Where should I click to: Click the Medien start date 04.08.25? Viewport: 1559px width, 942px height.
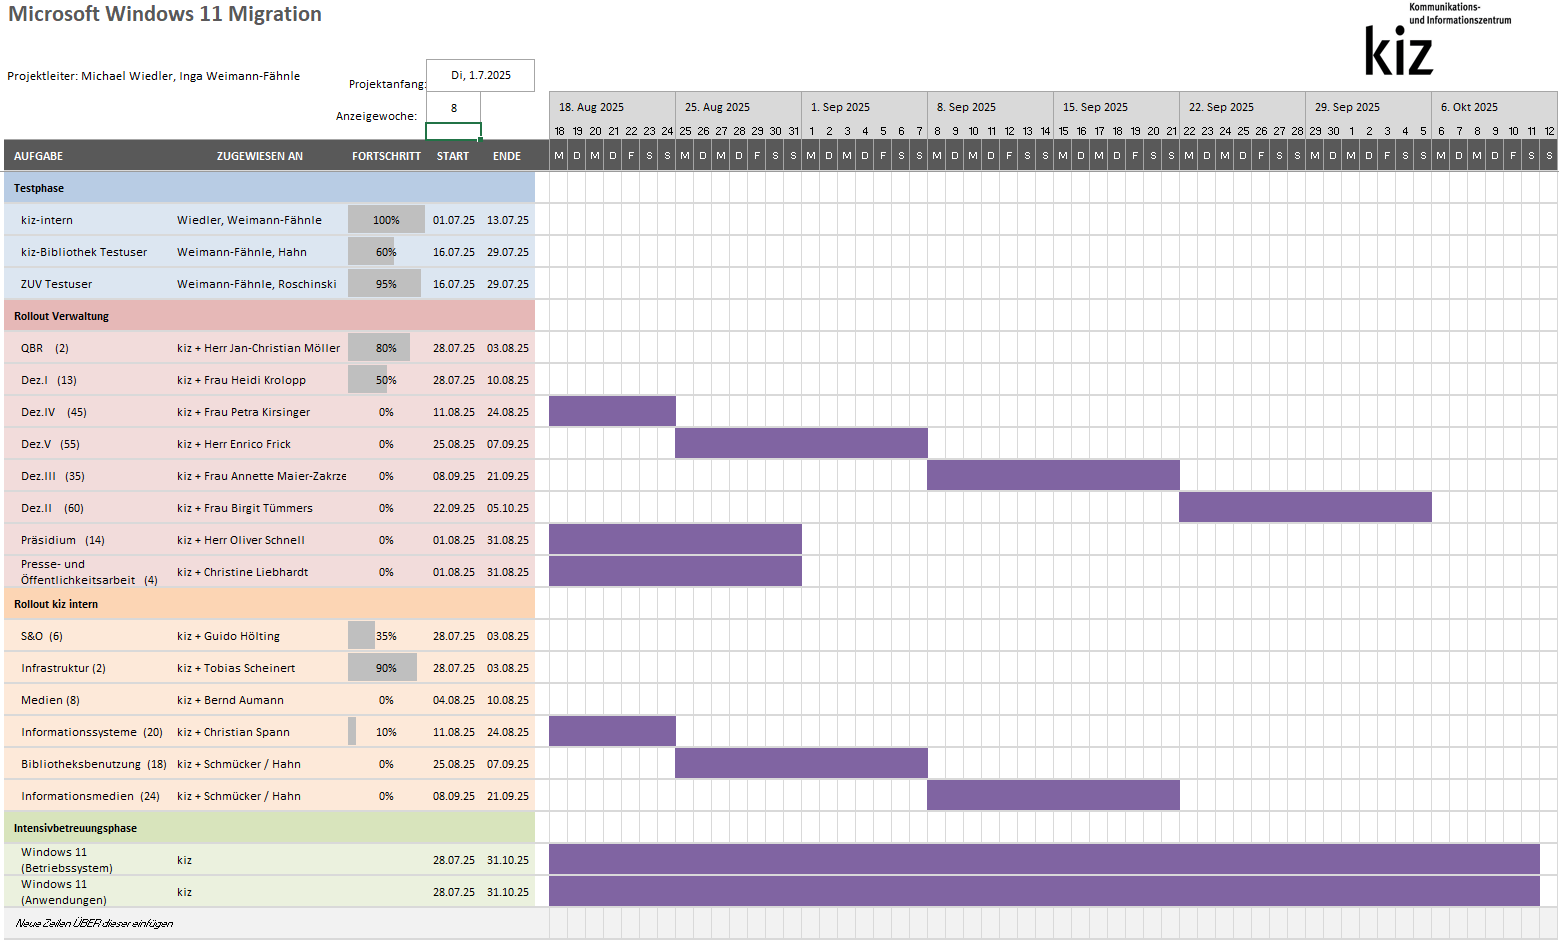454,700
